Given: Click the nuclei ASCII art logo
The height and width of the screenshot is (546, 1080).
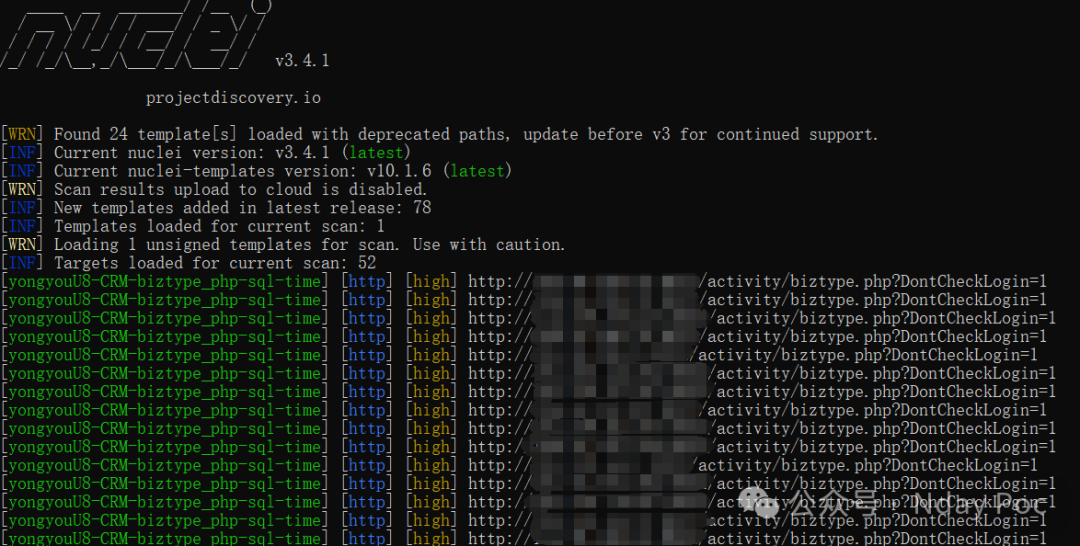Looking at the screenshot, I should [136, 34].
